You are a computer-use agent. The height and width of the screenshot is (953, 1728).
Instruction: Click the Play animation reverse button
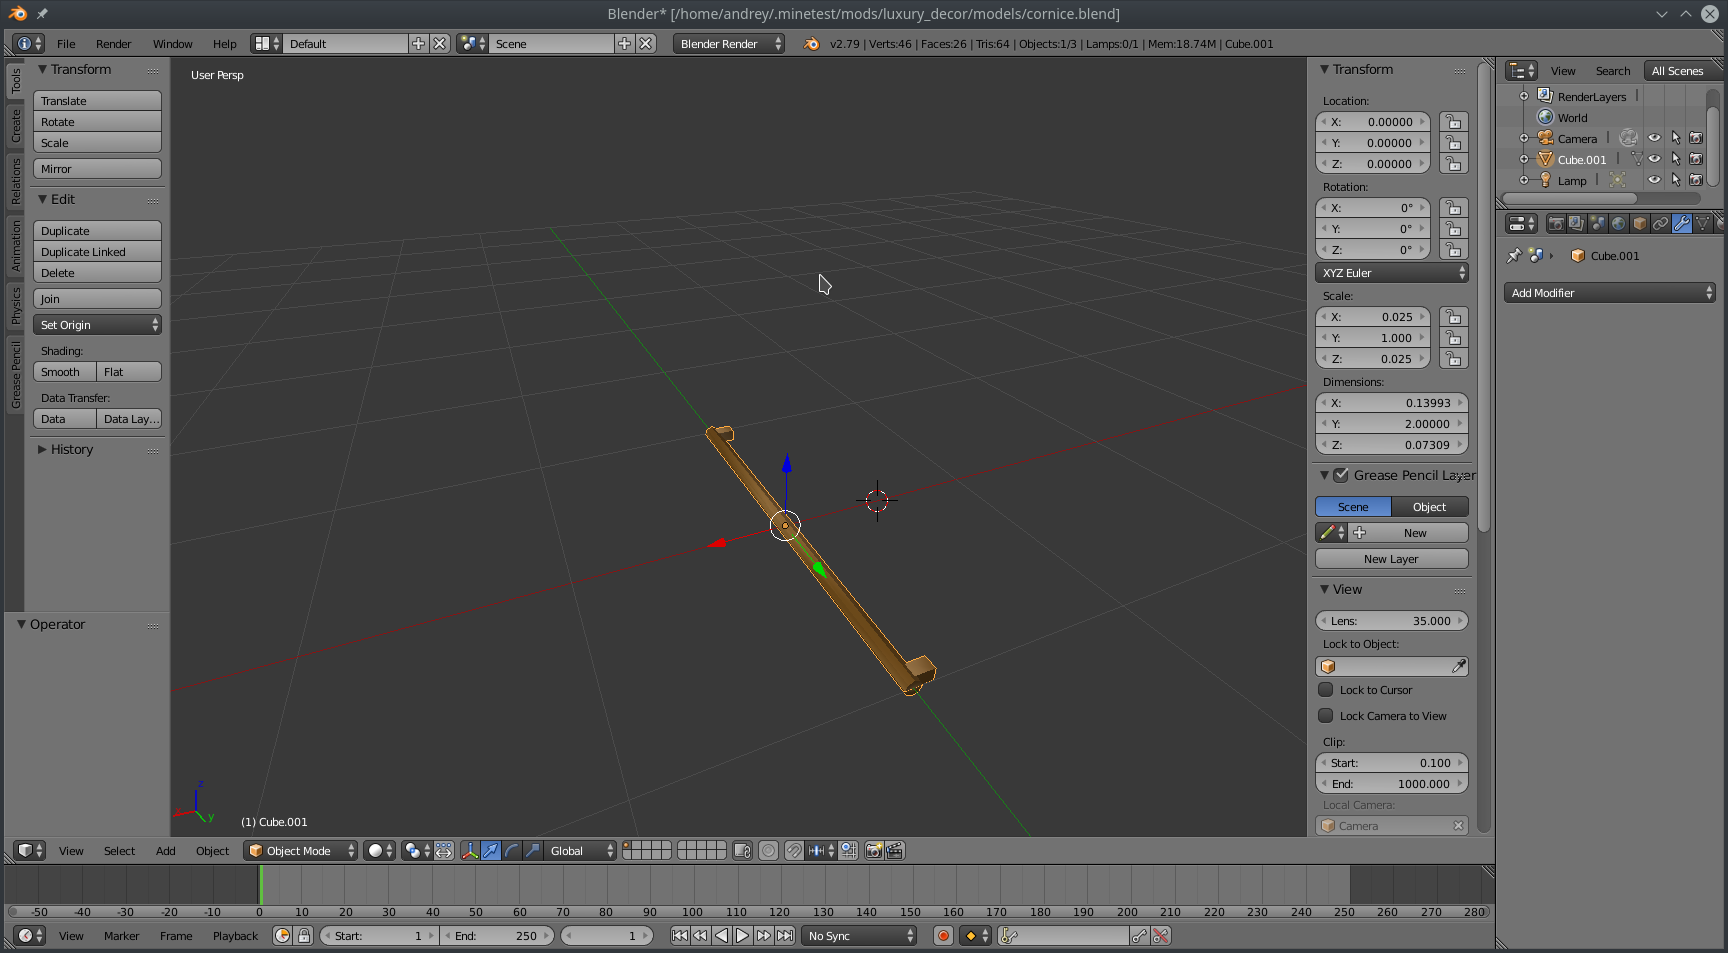[721, 936]
